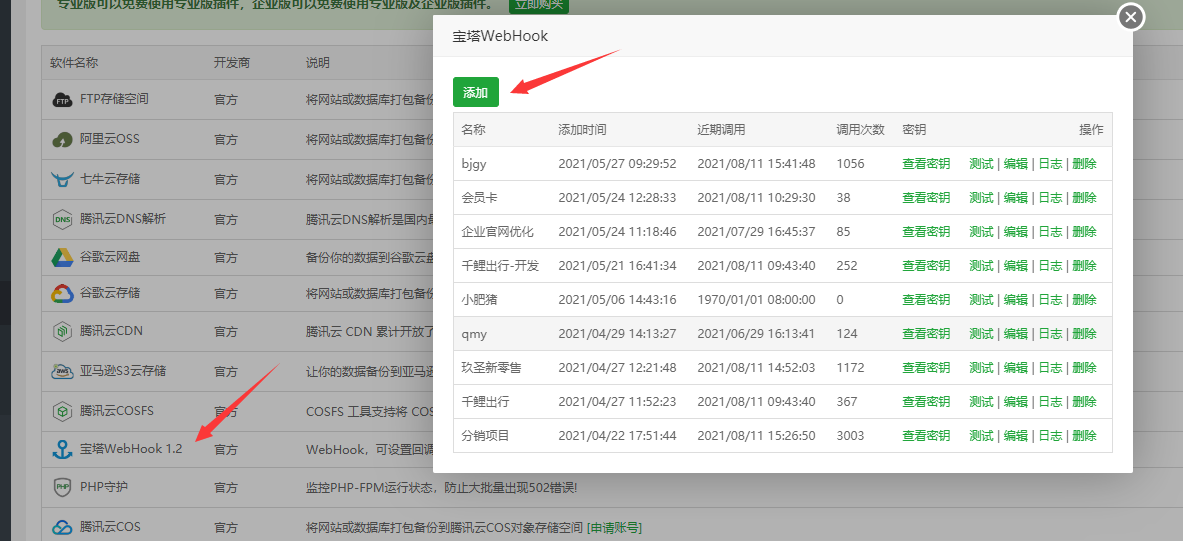Viewport: 1183px width, 541px height.
Task: Click the 调用次数 column header
Action: 860,130
